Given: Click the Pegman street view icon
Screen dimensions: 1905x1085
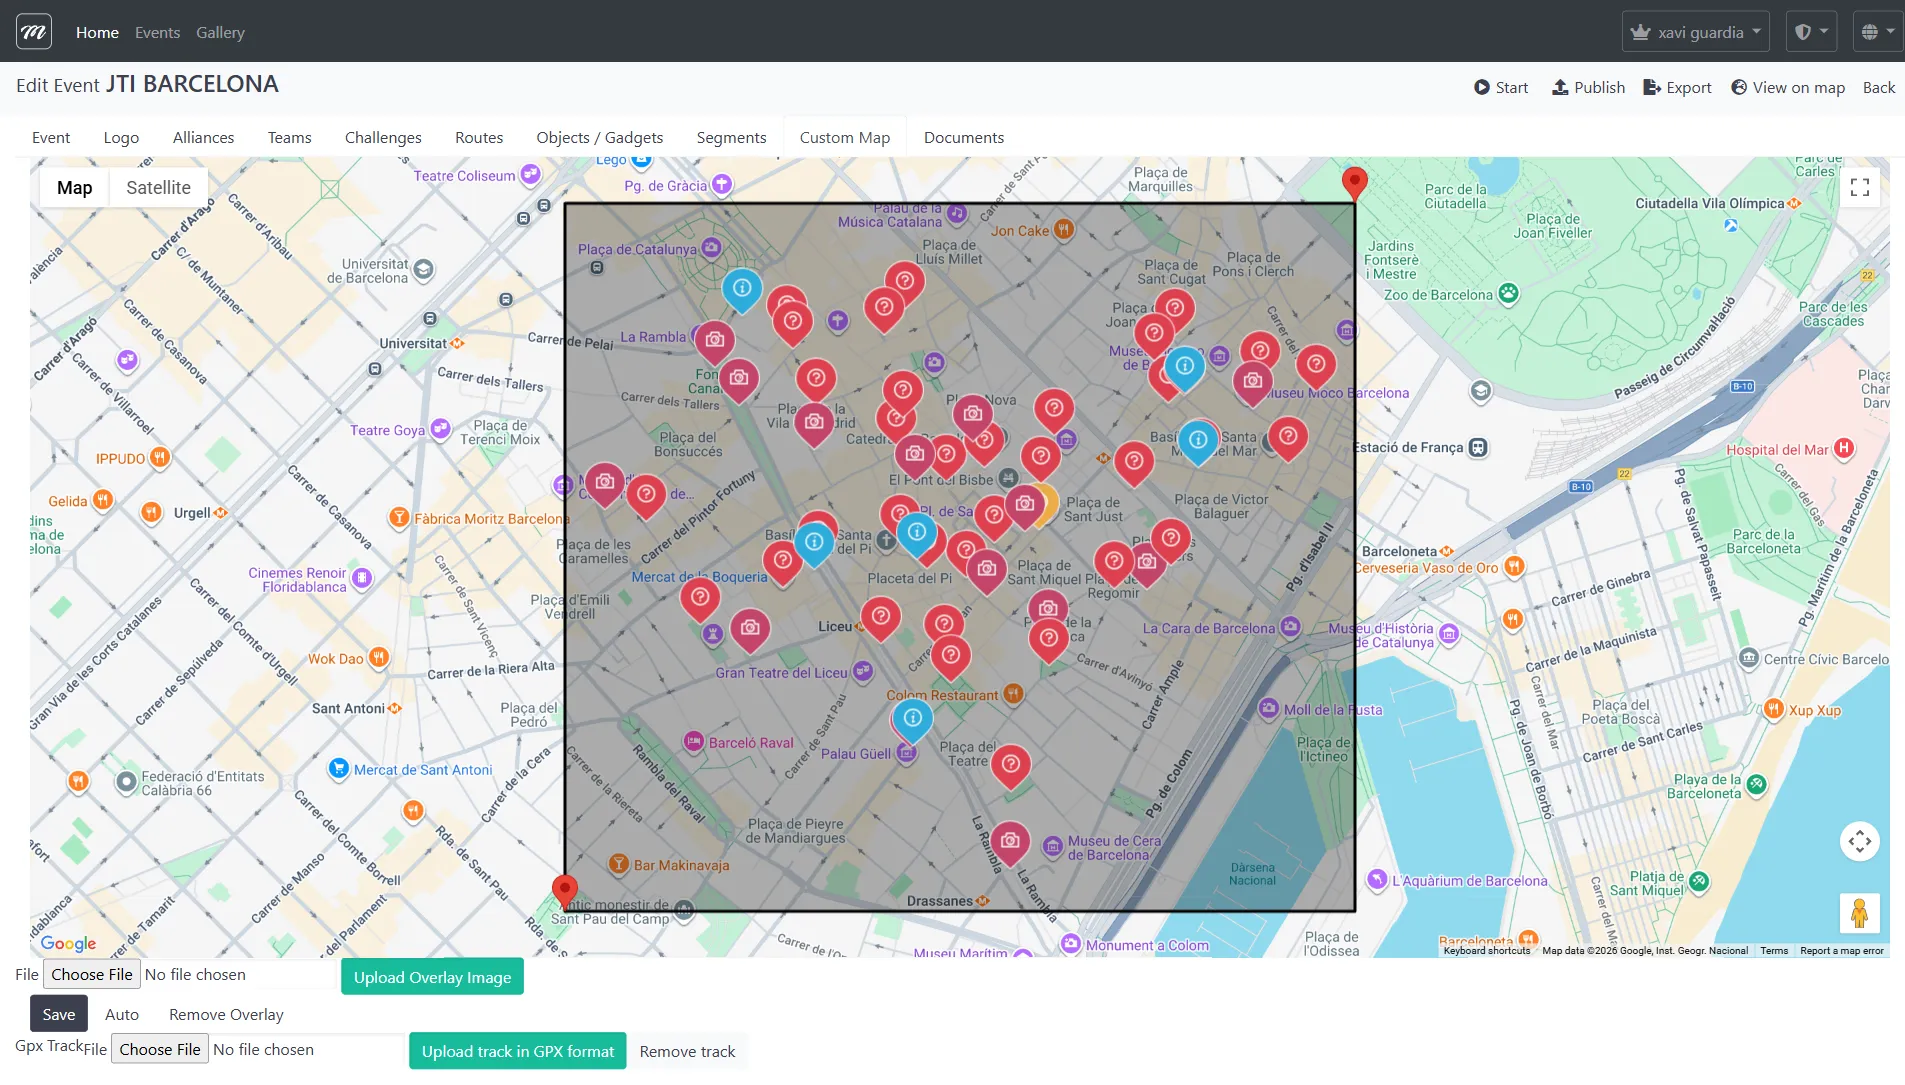Looking at the screenshot, I should tap(1859, 913).
